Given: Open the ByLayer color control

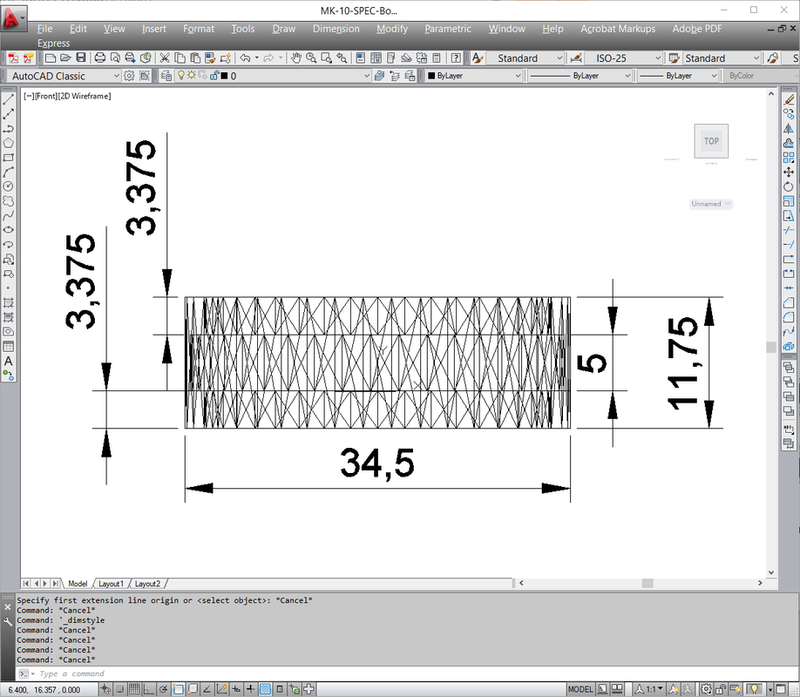Looking at the screenshot, I should [470, 76].
